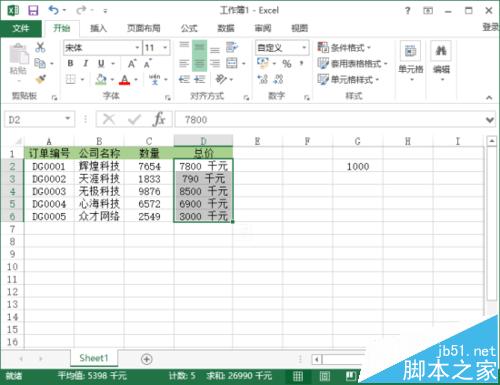This screenshot has height=385, width=500.
Task: Switch to Page Layout view in the status bar
Action: 324,377
